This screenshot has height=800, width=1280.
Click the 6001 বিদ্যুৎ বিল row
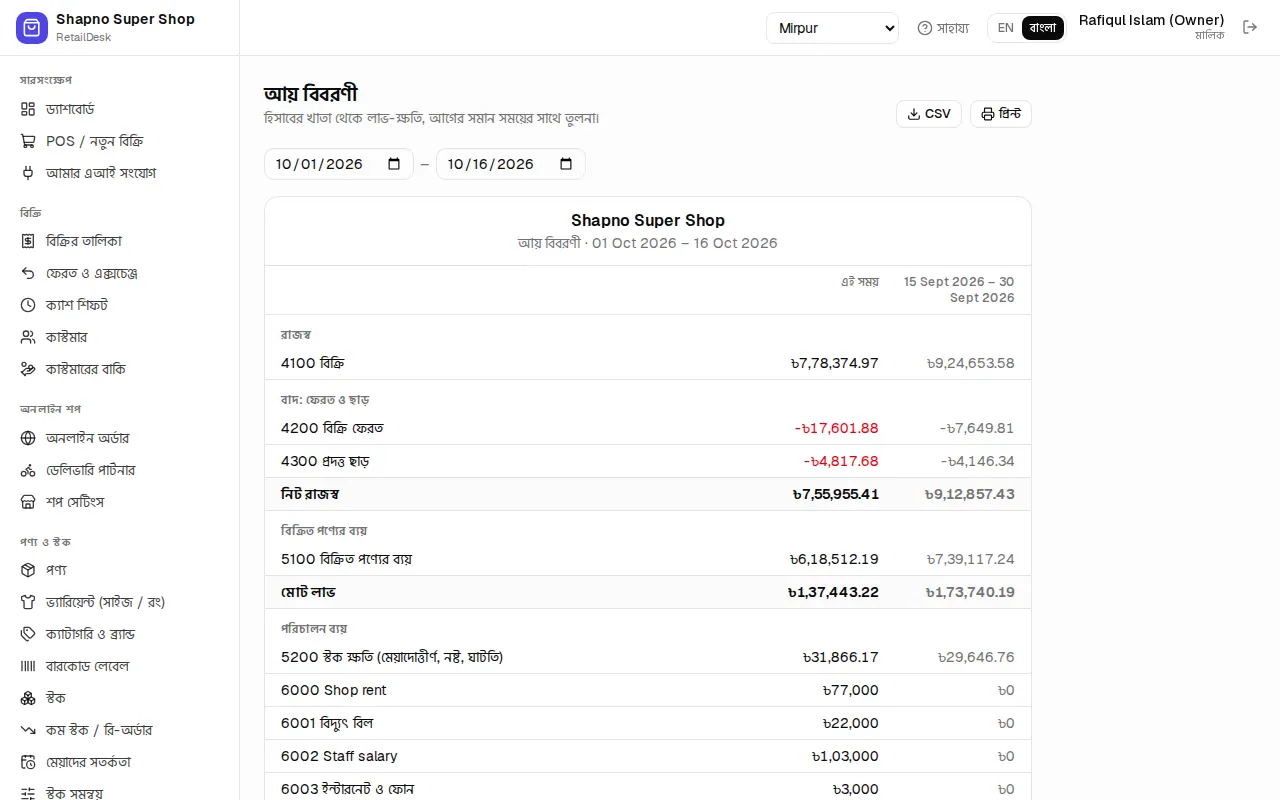click(x=648, y=723)
